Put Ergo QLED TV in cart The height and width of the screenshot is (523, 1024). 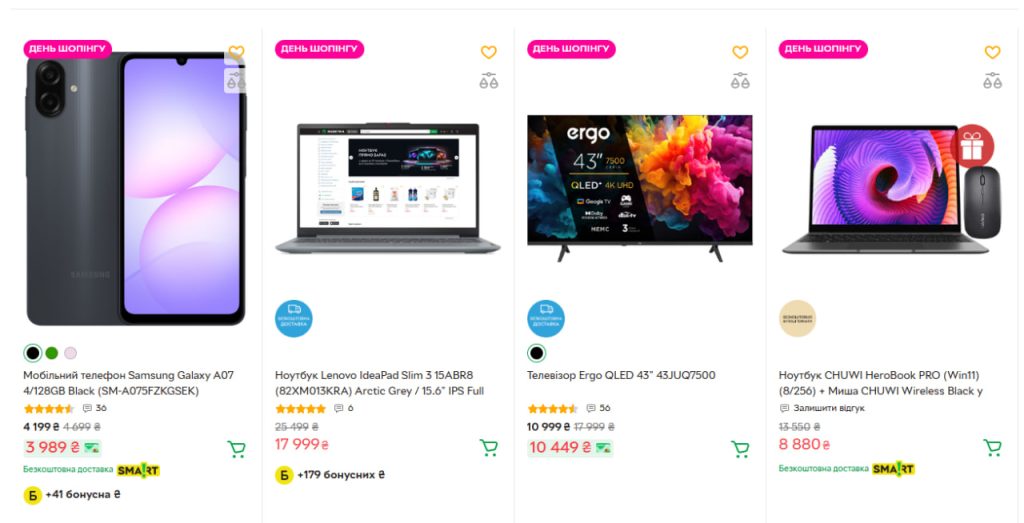(740, 449)
